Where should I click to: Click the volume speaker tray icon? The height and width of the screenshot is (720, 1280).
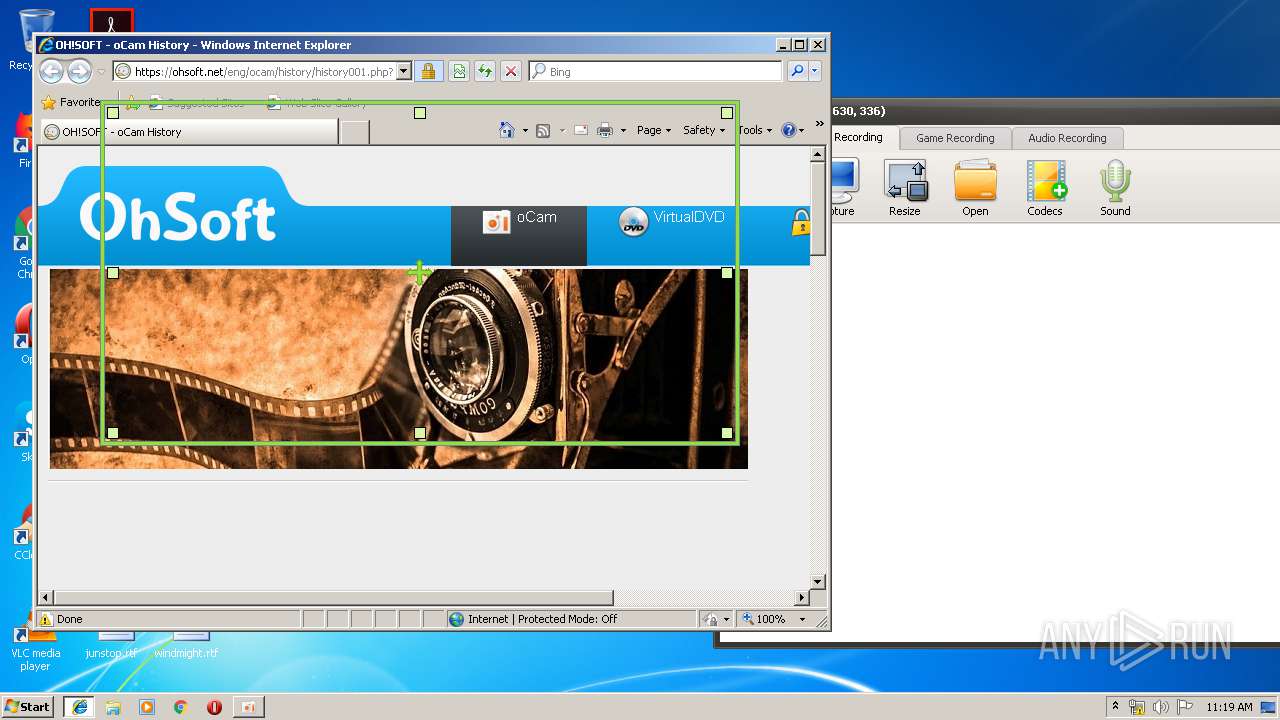click(x=1161, y=707)
